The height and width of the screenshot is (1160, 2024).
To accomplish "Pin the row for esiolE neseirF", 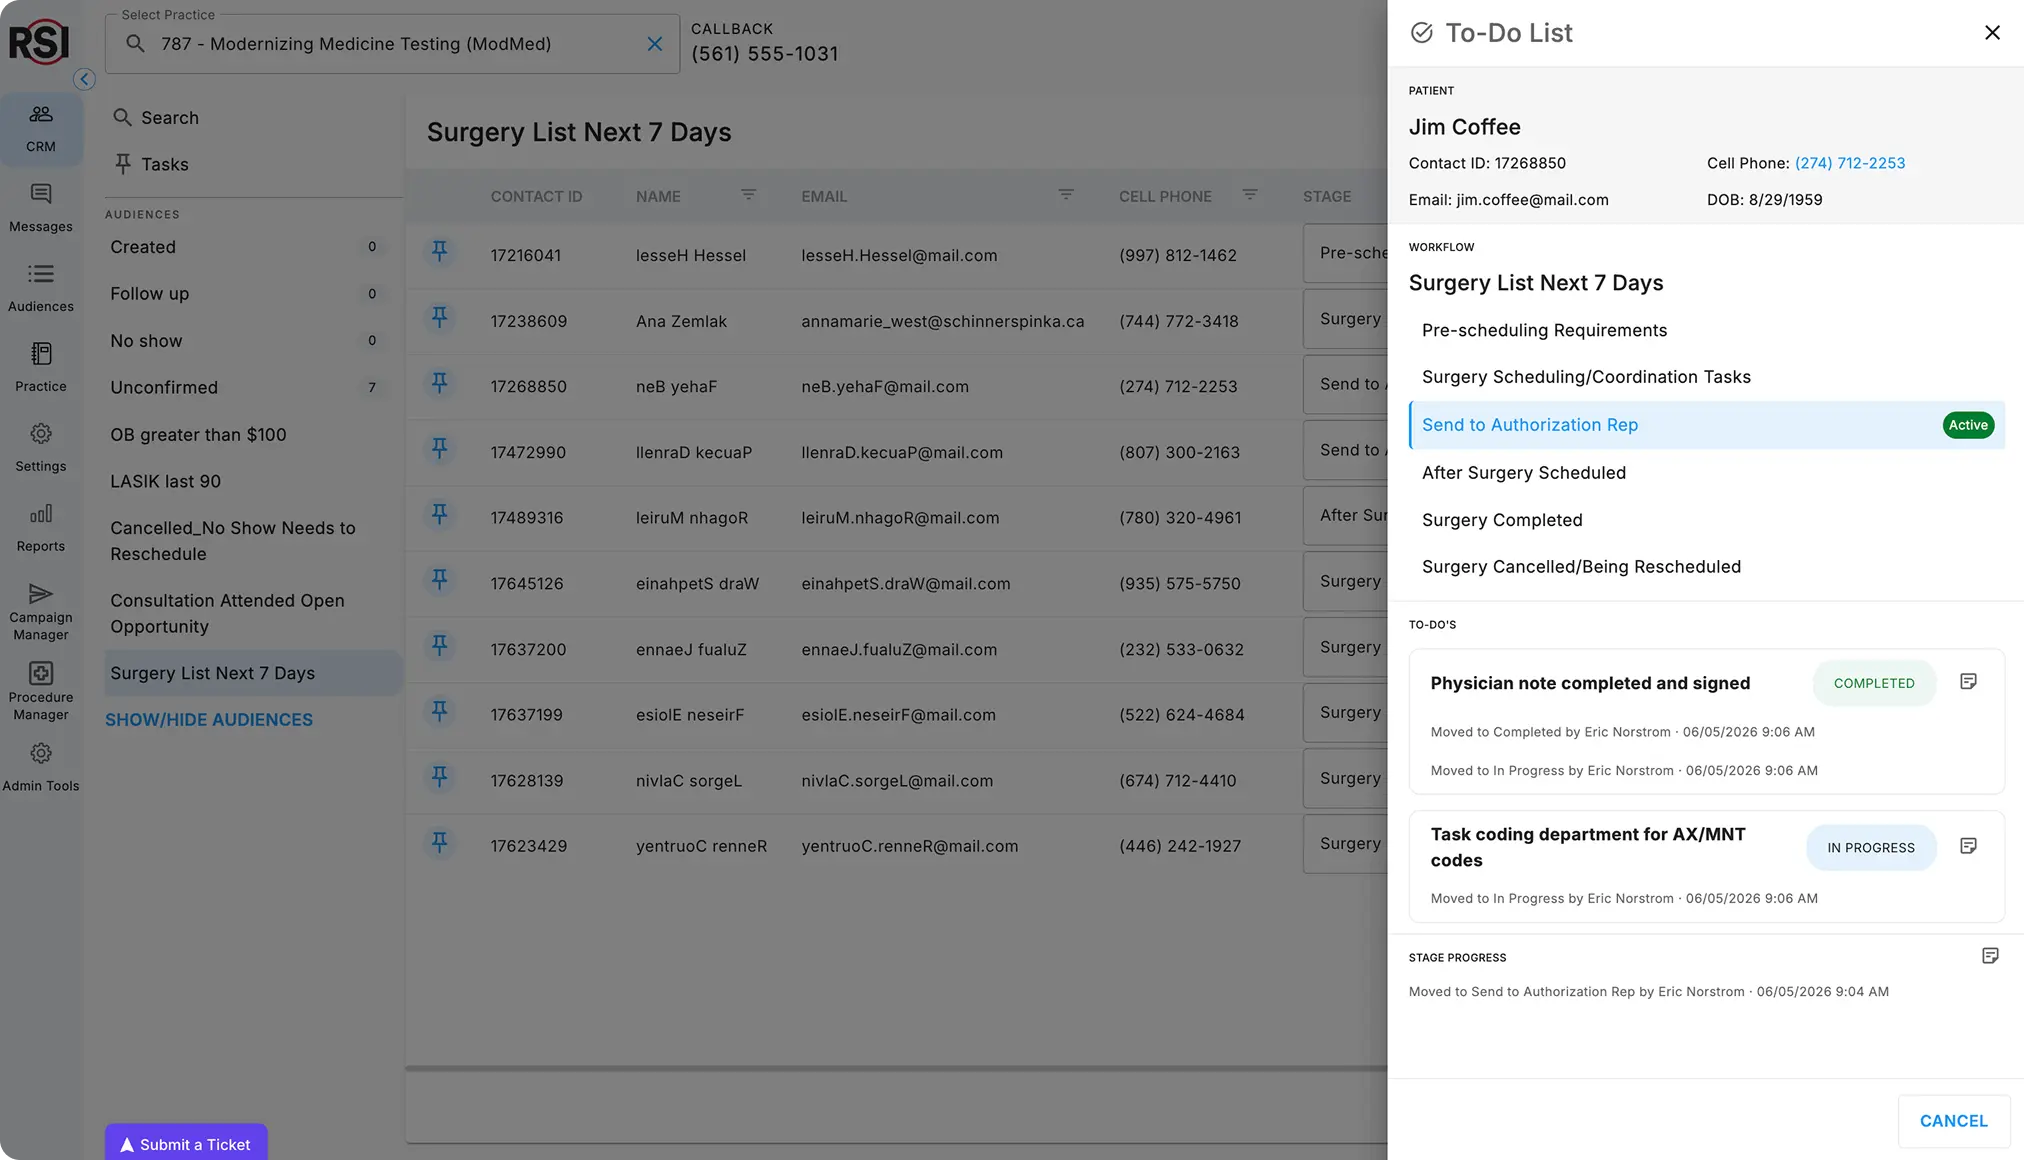I will pyautogui.click(x=439, y=711).
